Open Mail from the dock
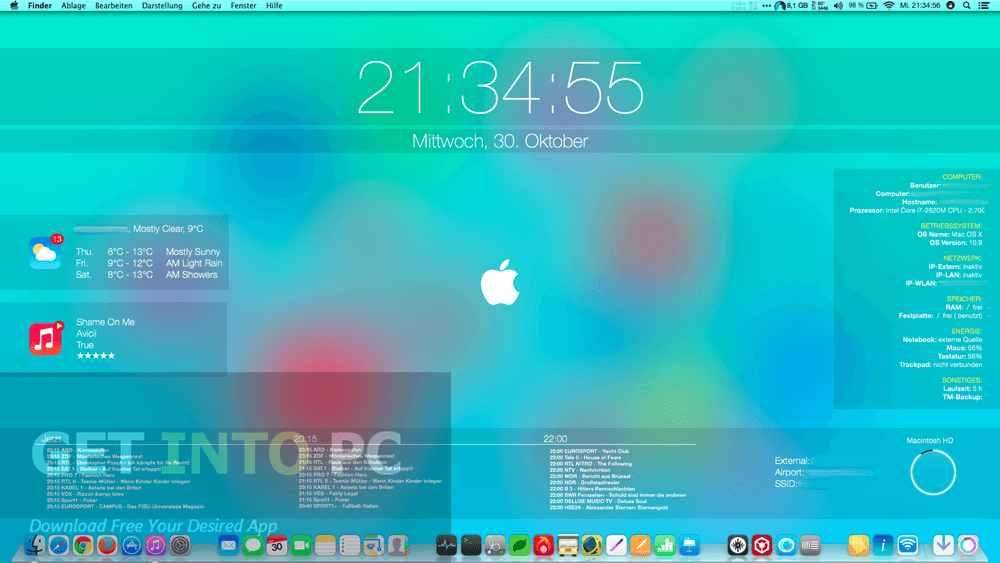This screenshot has width=1000, height=563. [228, 545]
